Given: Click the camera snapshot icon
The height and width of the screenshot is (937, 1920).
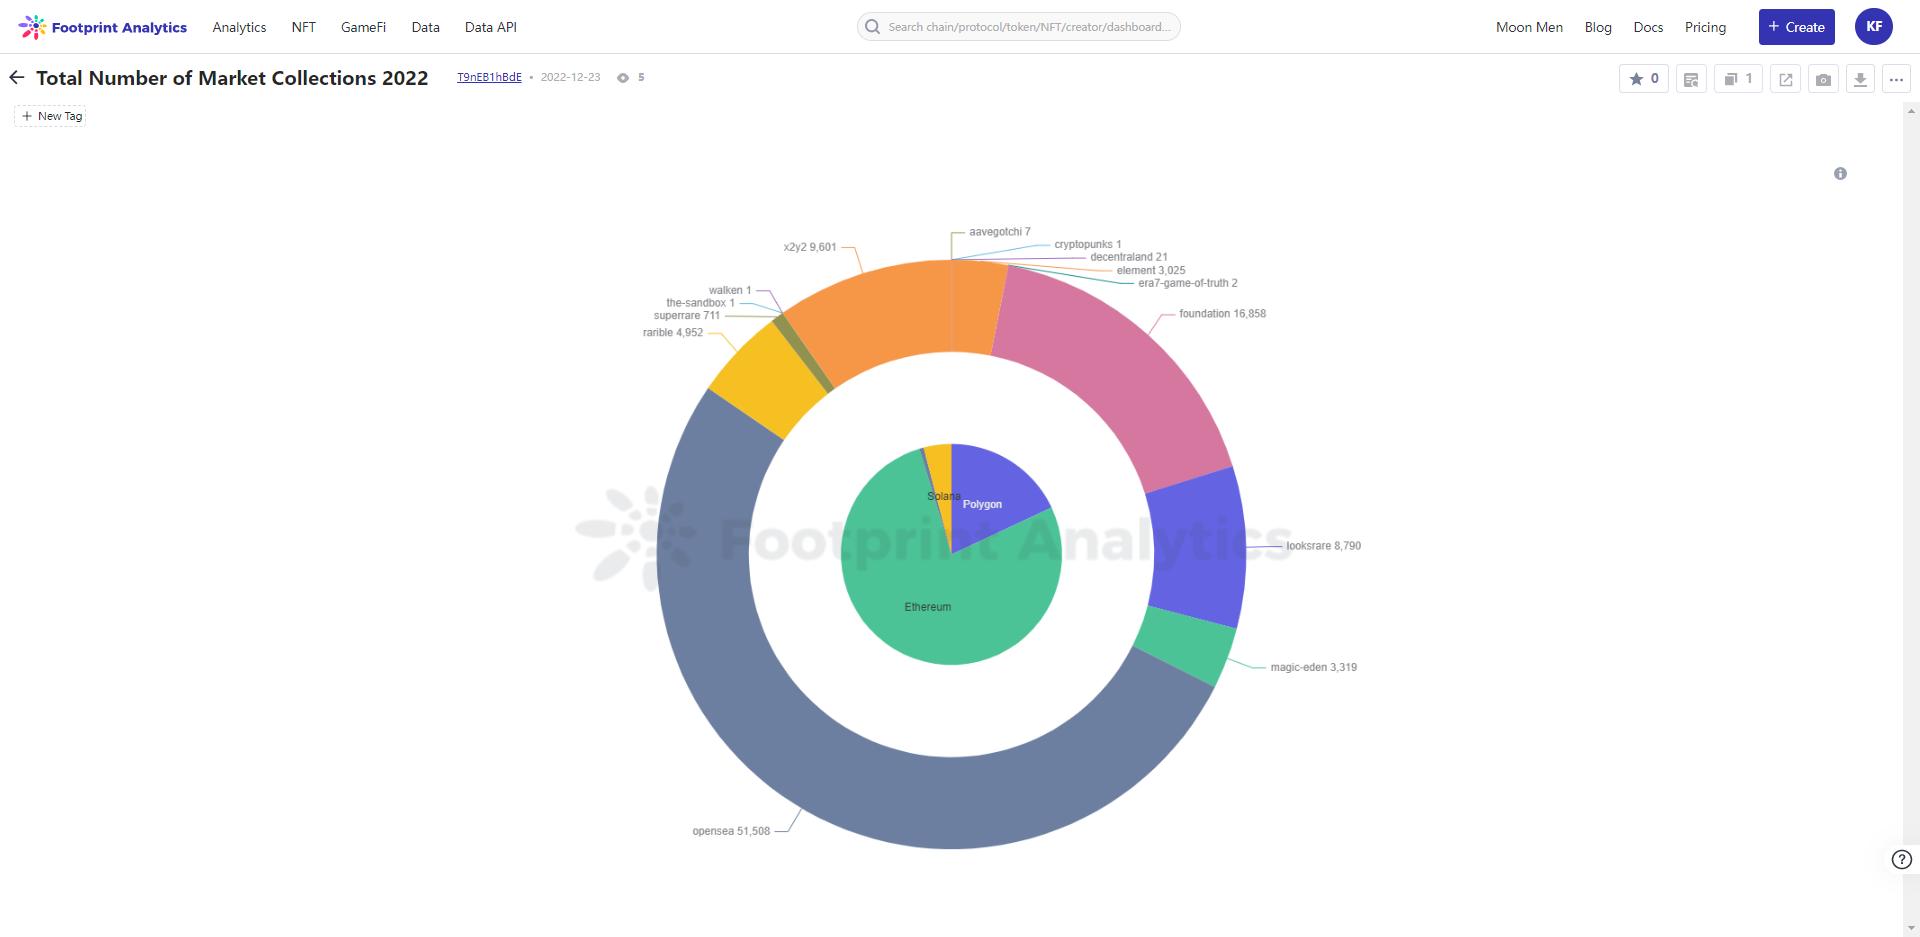Looking at the screenshot, I should tap(1823, 80).
